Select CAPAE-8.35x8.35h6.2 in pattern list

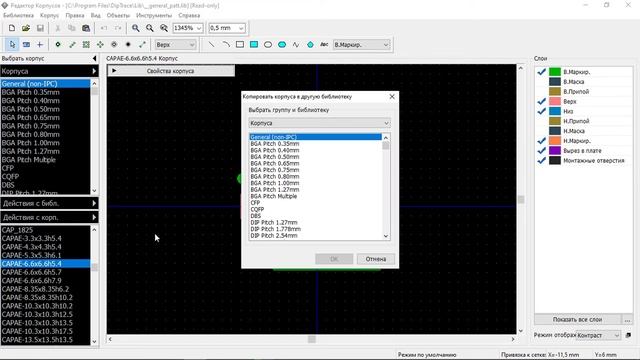pos(45,289)
